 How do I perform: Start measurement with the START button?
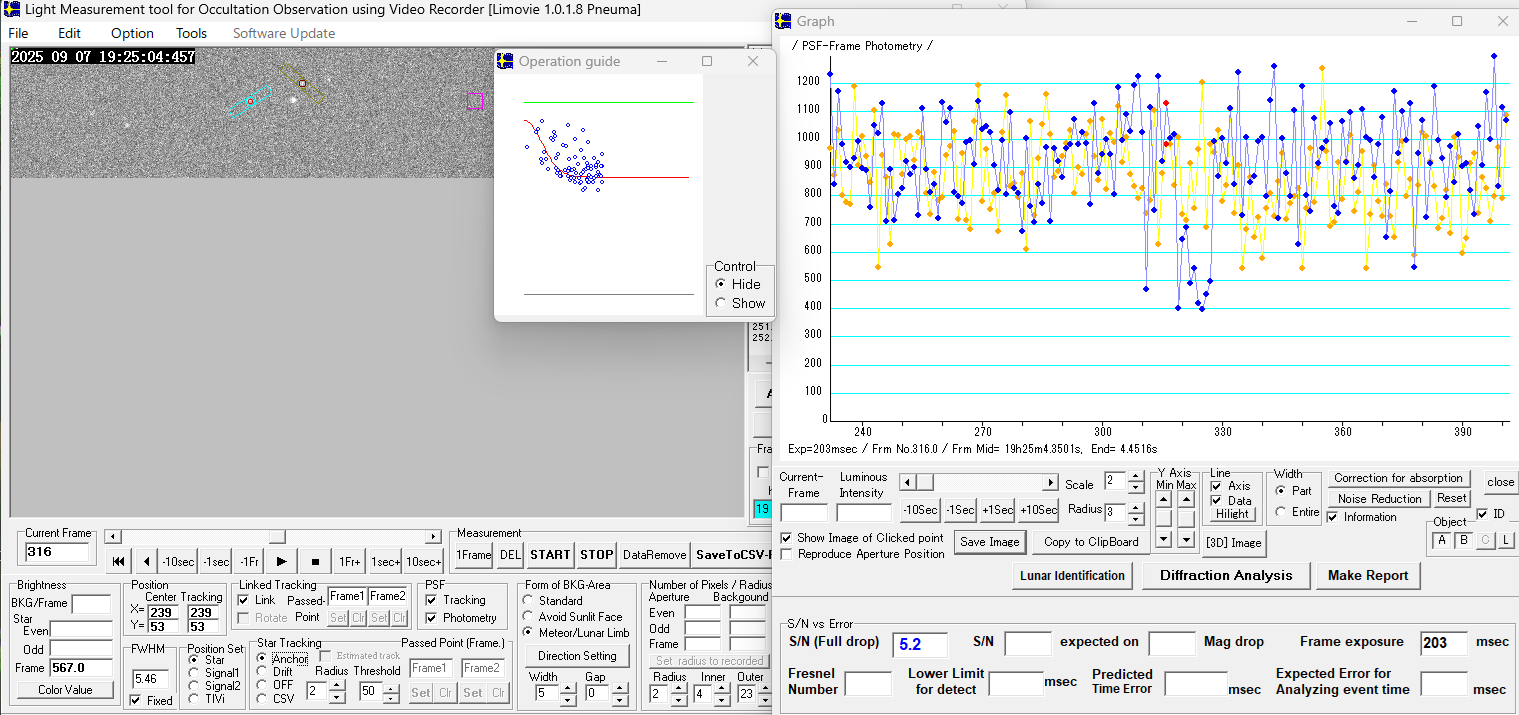pyautogui.click(x=550, y=554)
